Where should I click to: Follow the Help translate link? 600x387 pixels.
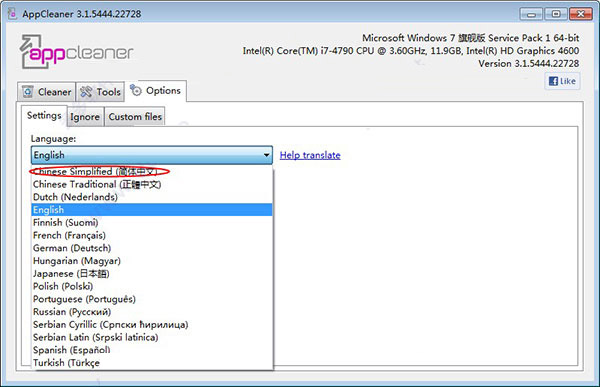(x=310, y=155)
